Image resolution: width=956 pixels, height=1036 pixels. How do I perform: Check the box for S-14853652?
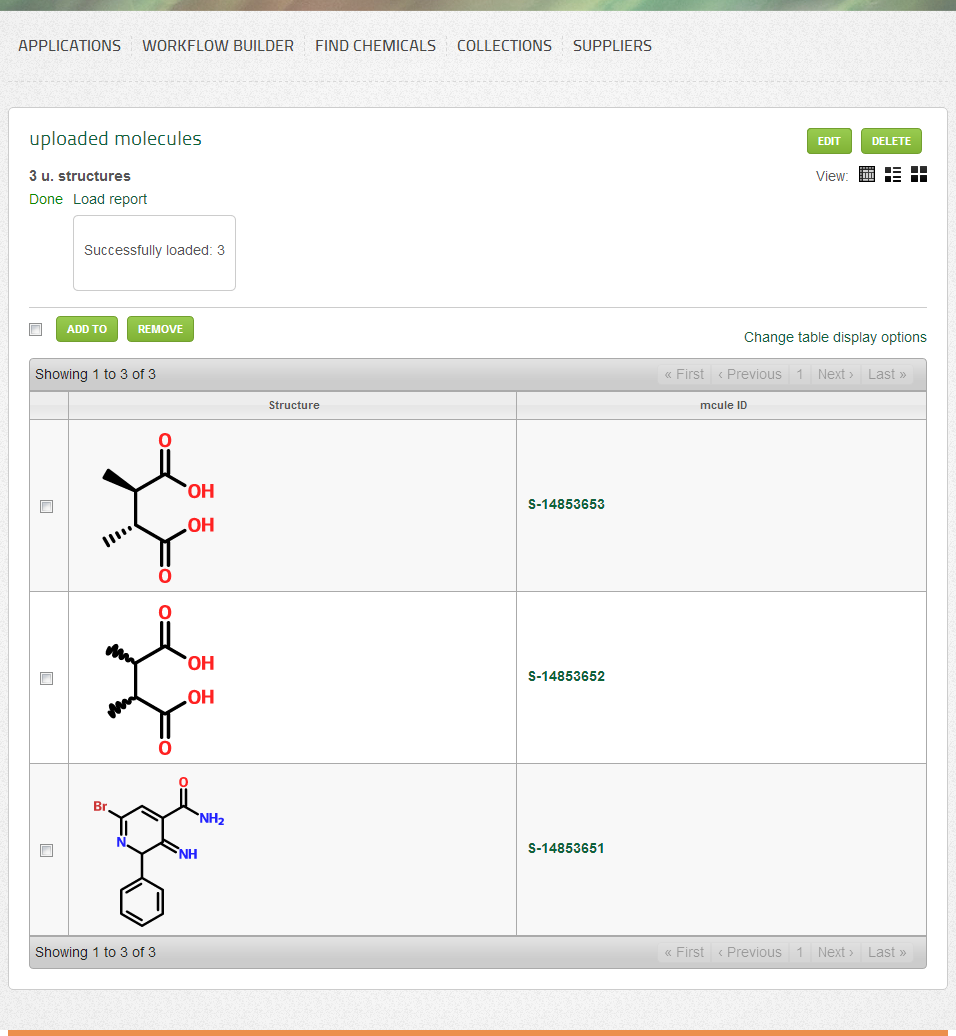tap(46, 679)
